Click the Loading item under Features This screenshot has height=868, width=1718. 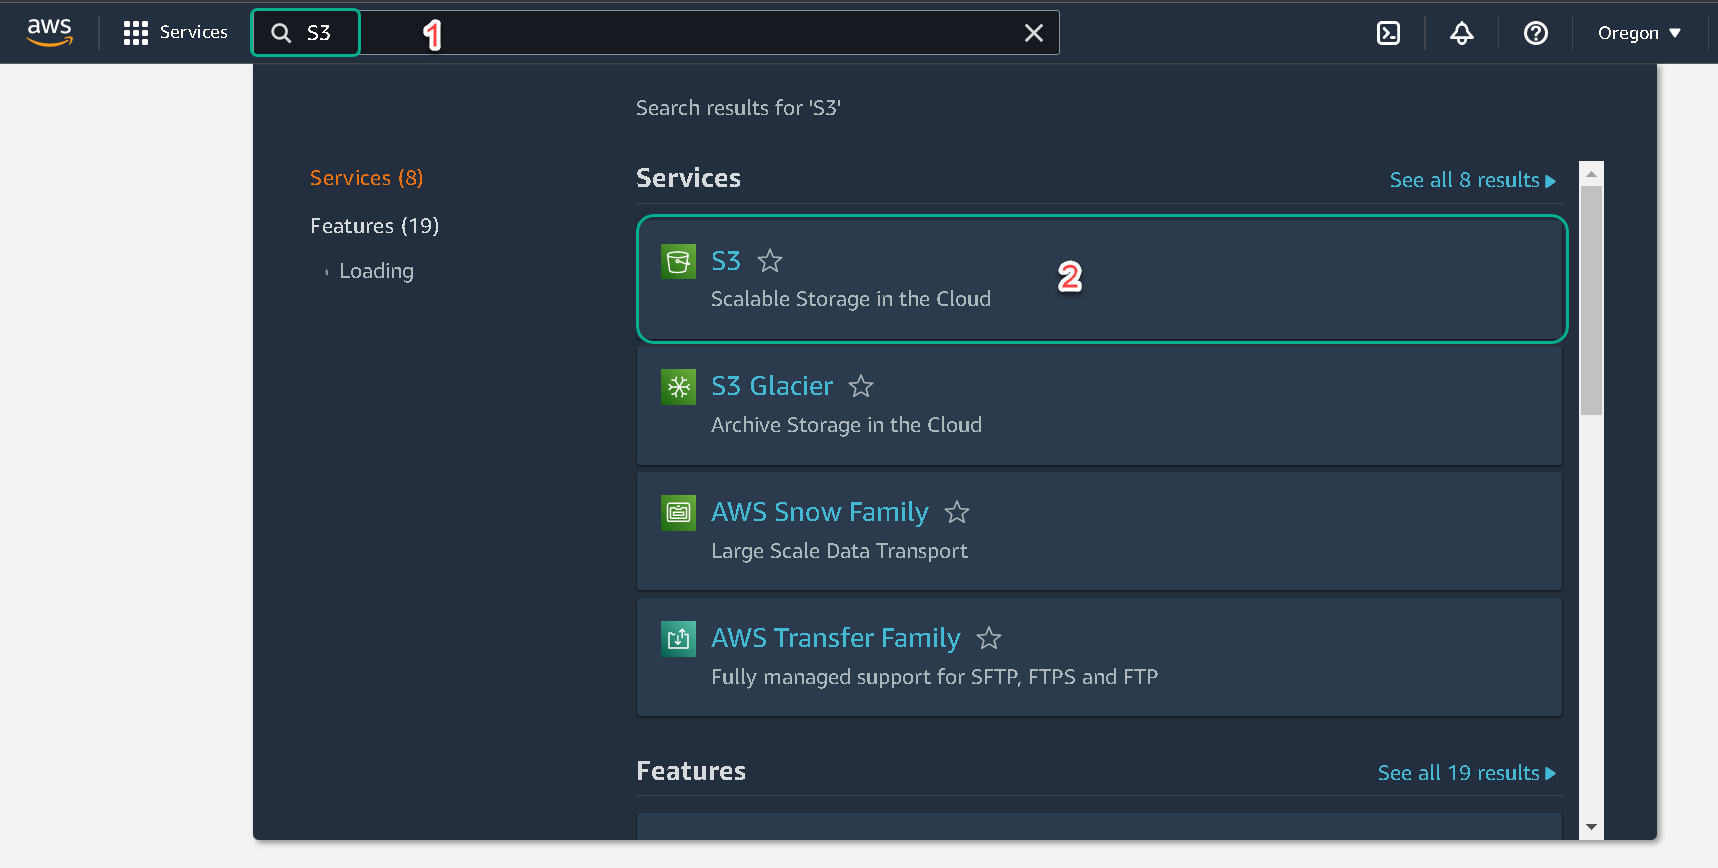[x=376, y=271]
